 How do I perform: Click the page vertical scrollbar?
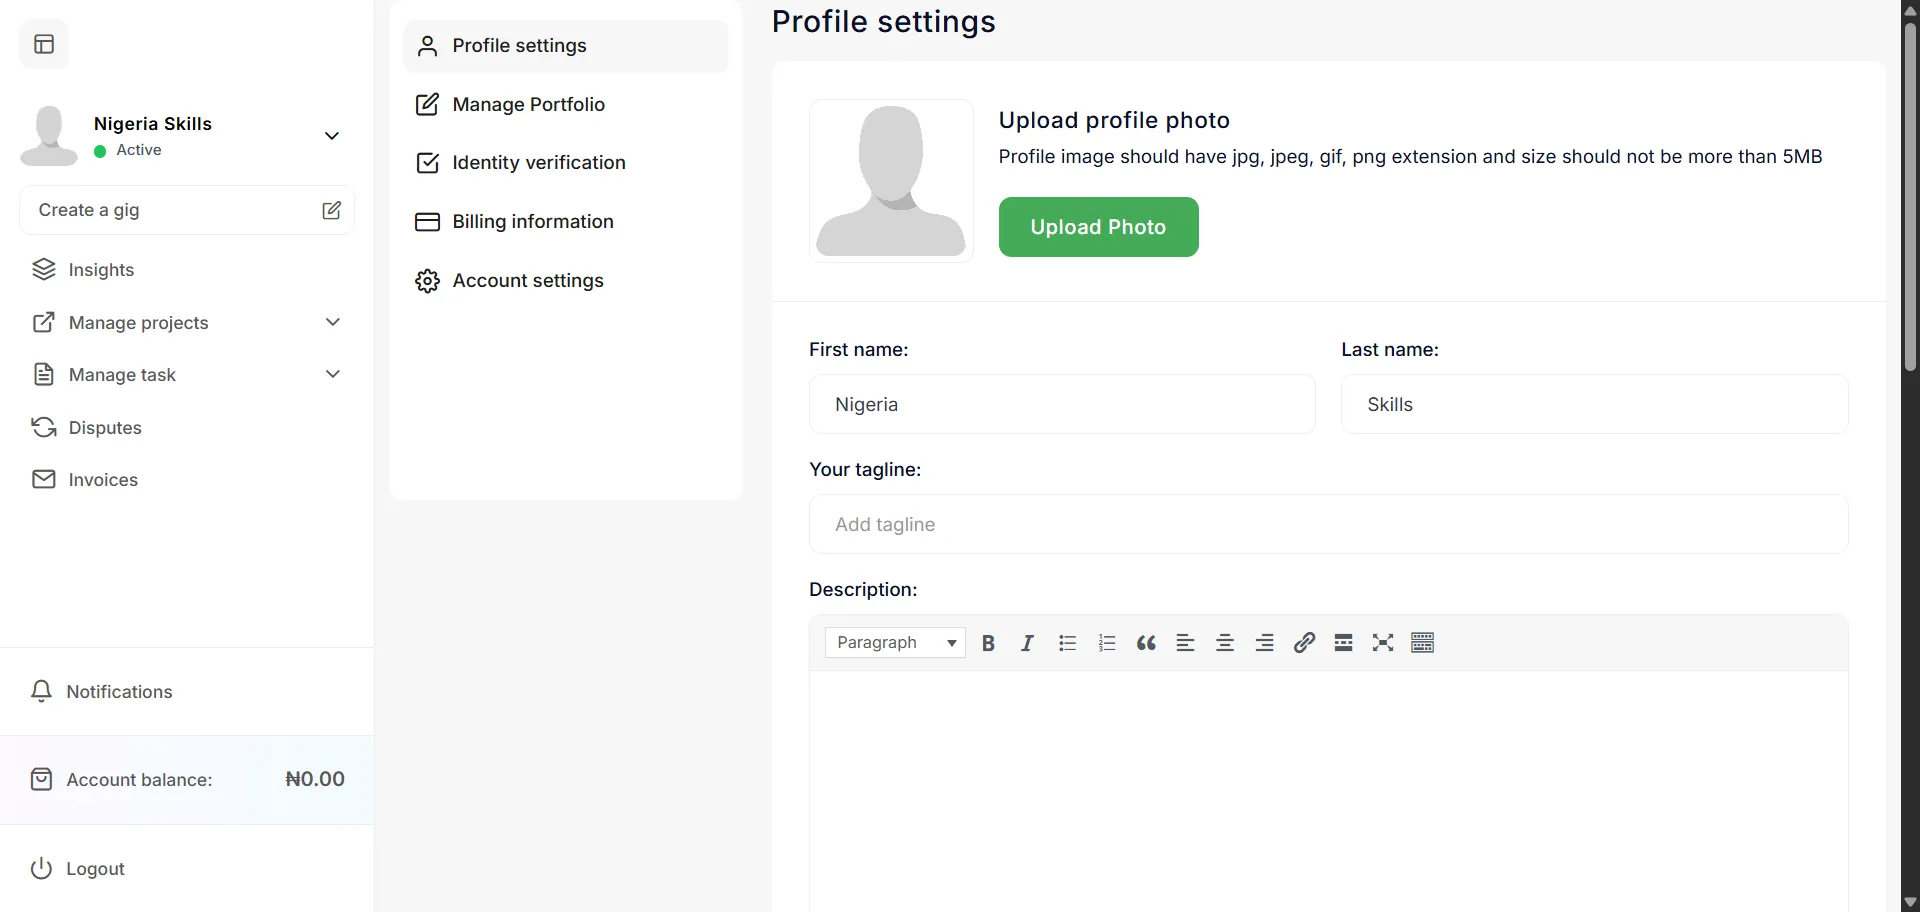(1910, 200)
